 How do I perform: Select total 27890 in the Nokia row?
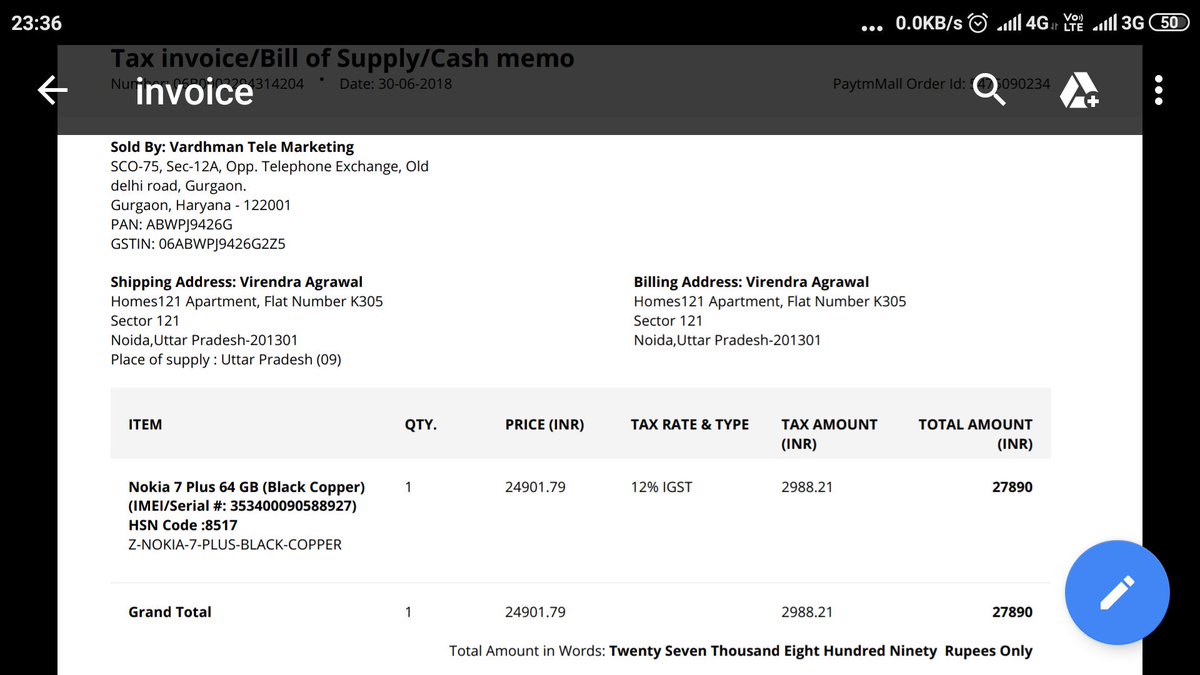[1012, 487]
